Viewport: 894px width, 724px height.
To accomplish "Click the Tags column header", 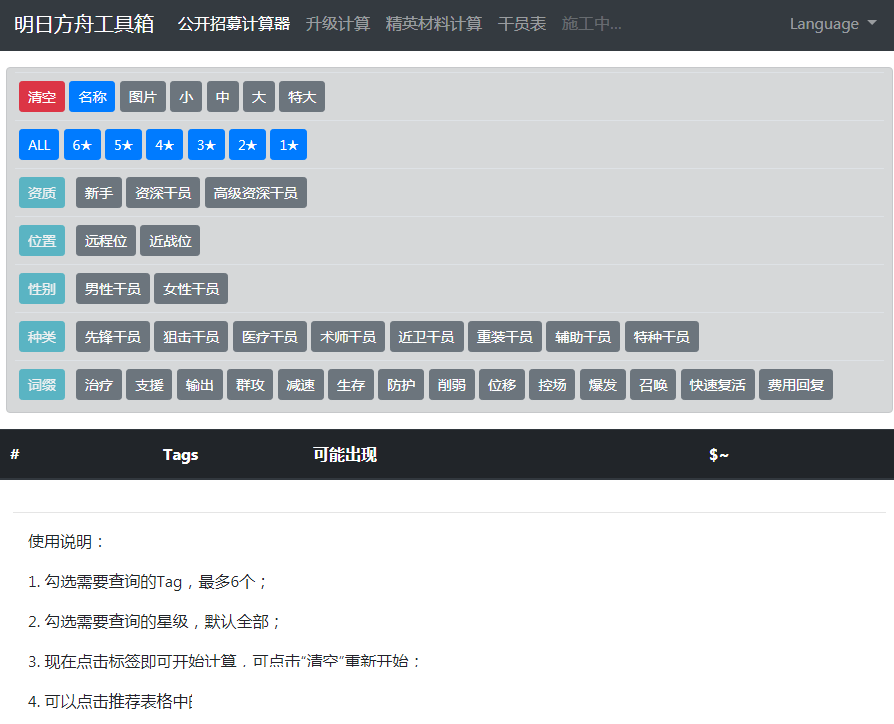I will 180,454.
